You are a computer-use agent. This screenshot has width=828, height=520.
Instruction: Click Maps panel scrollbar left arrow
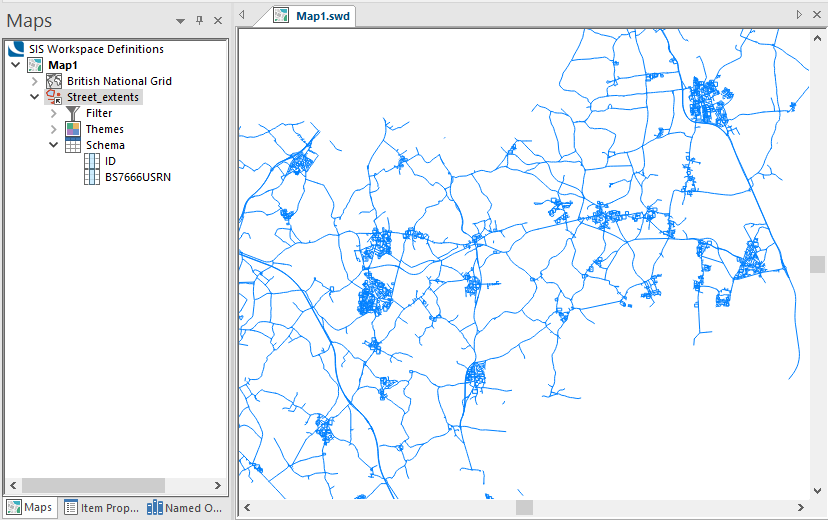(x=13, y=485)
